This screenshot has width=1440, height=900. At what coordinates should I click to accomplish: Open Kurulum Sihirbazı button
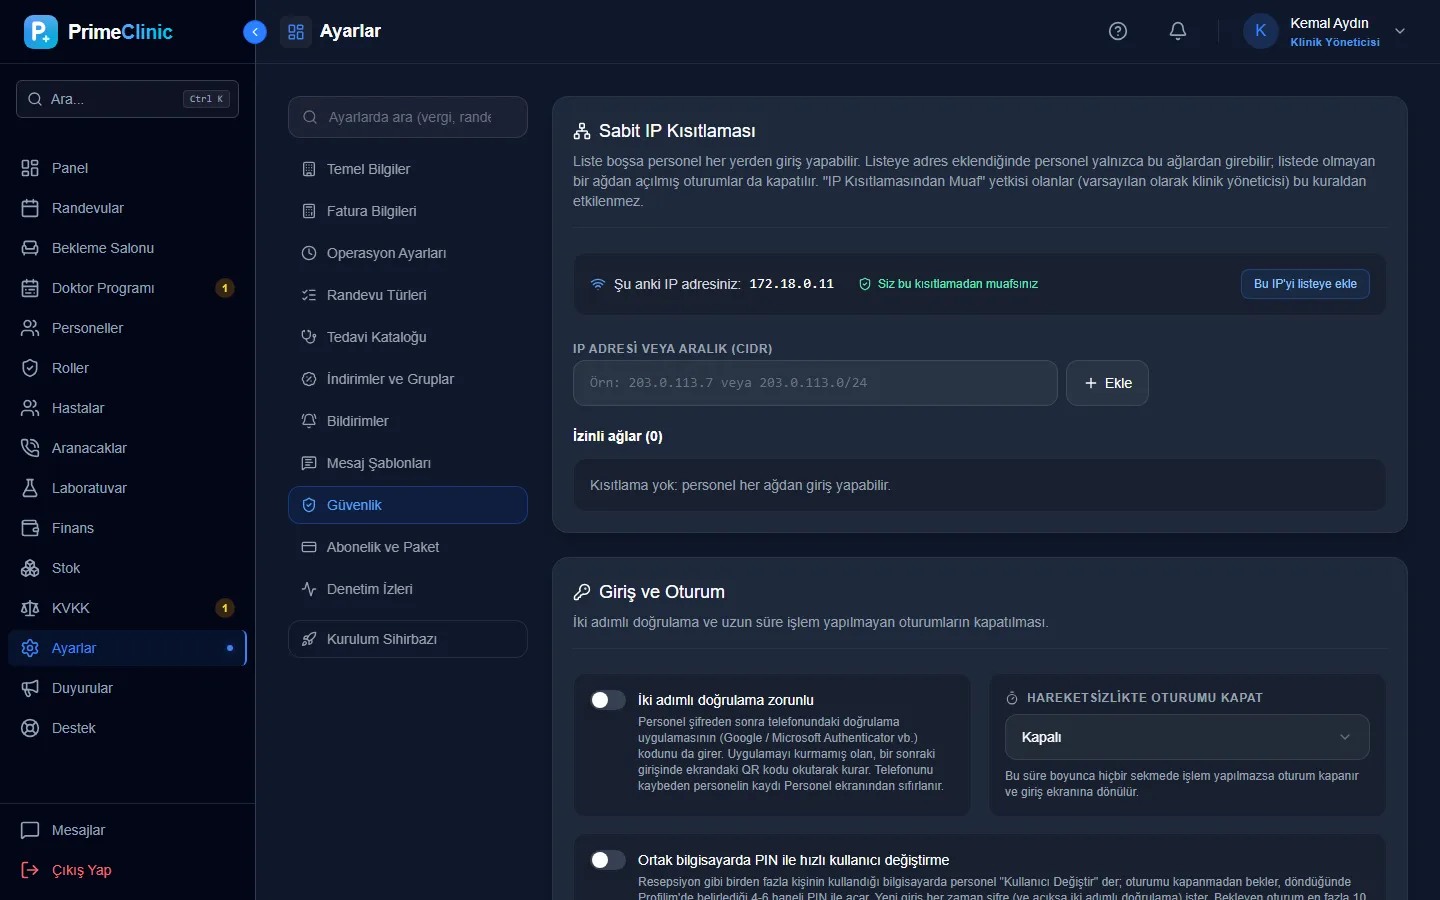(x=408, y=639)
